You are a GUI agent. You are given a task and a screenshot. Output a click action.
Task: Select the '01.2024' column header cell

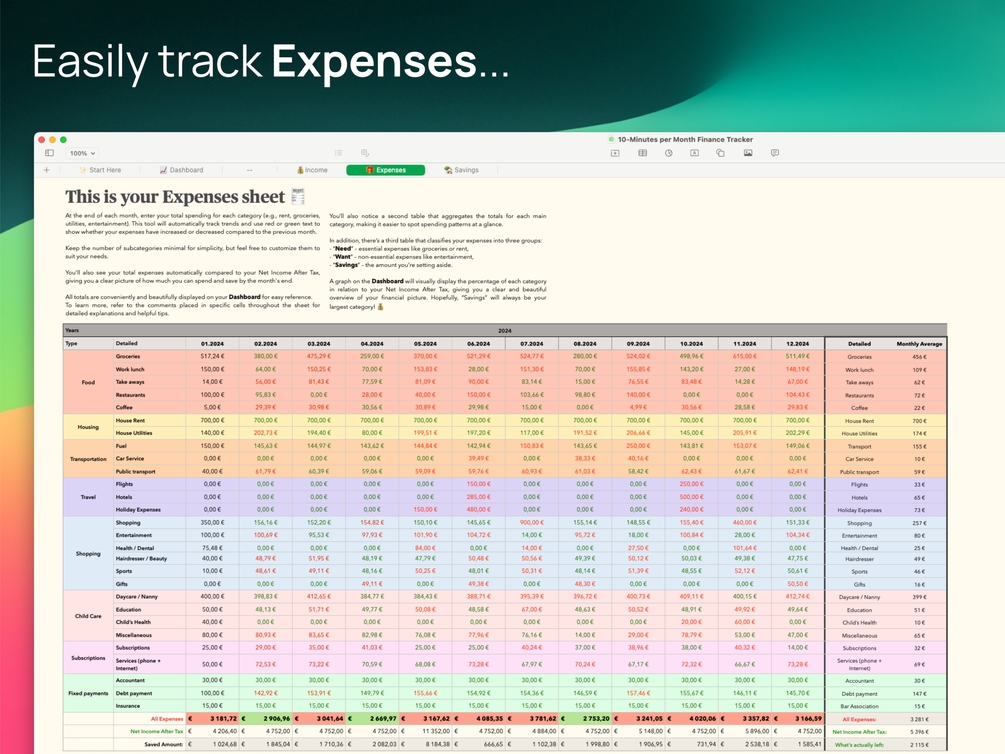212,344
